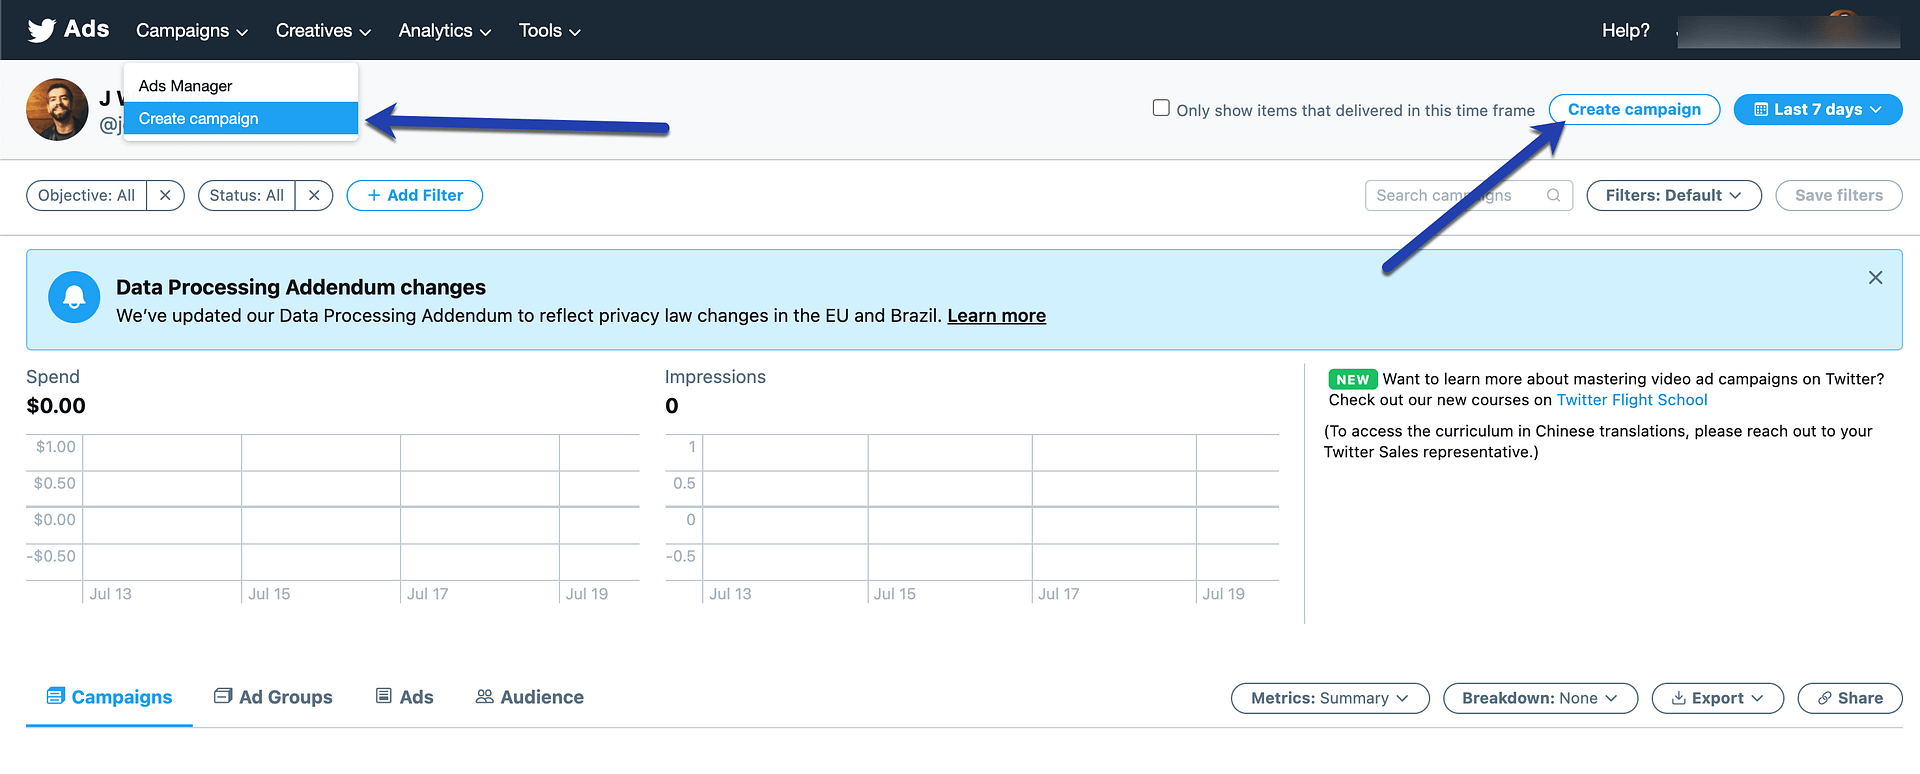Click the Jul 13 label on Spend chart
Image resolution: width=1920 pixels, height=774 pixels.
[110, 594]
